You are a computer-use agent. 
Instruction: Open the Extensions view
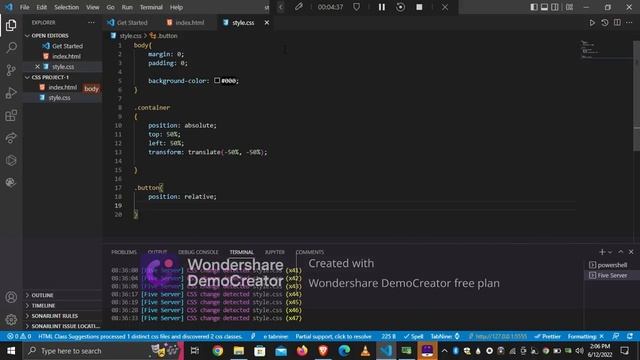[x=11, y=116]
